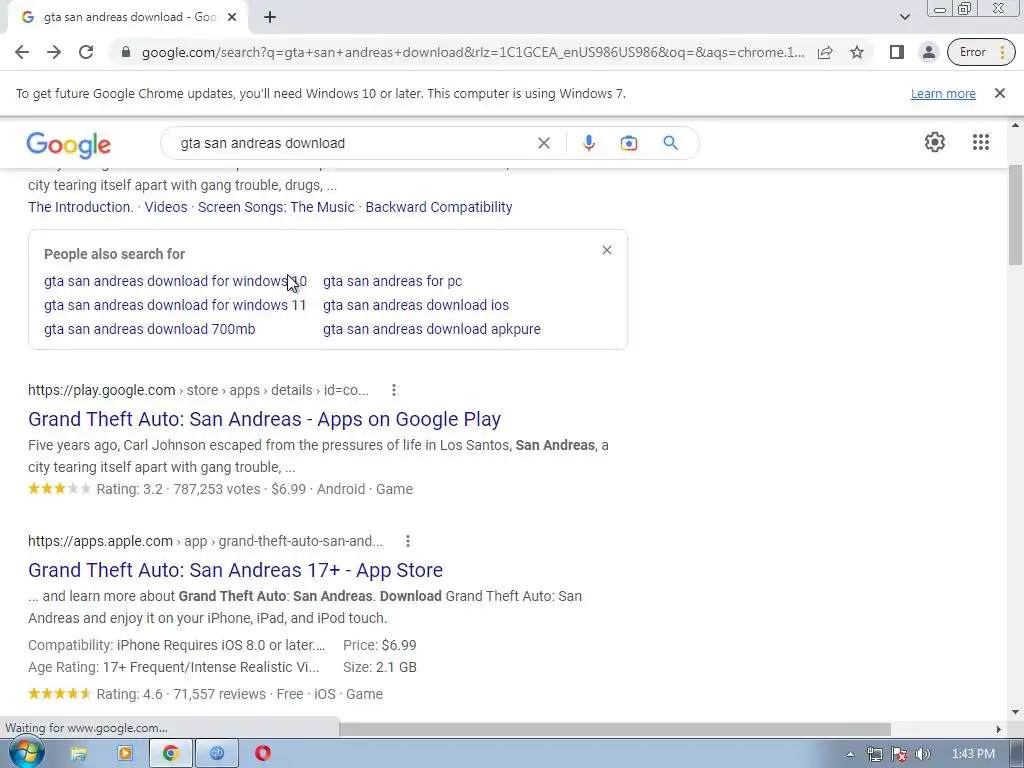Reload the Google search page
Viewport: 1024px width, 768px height.
(x=86, y=52)
